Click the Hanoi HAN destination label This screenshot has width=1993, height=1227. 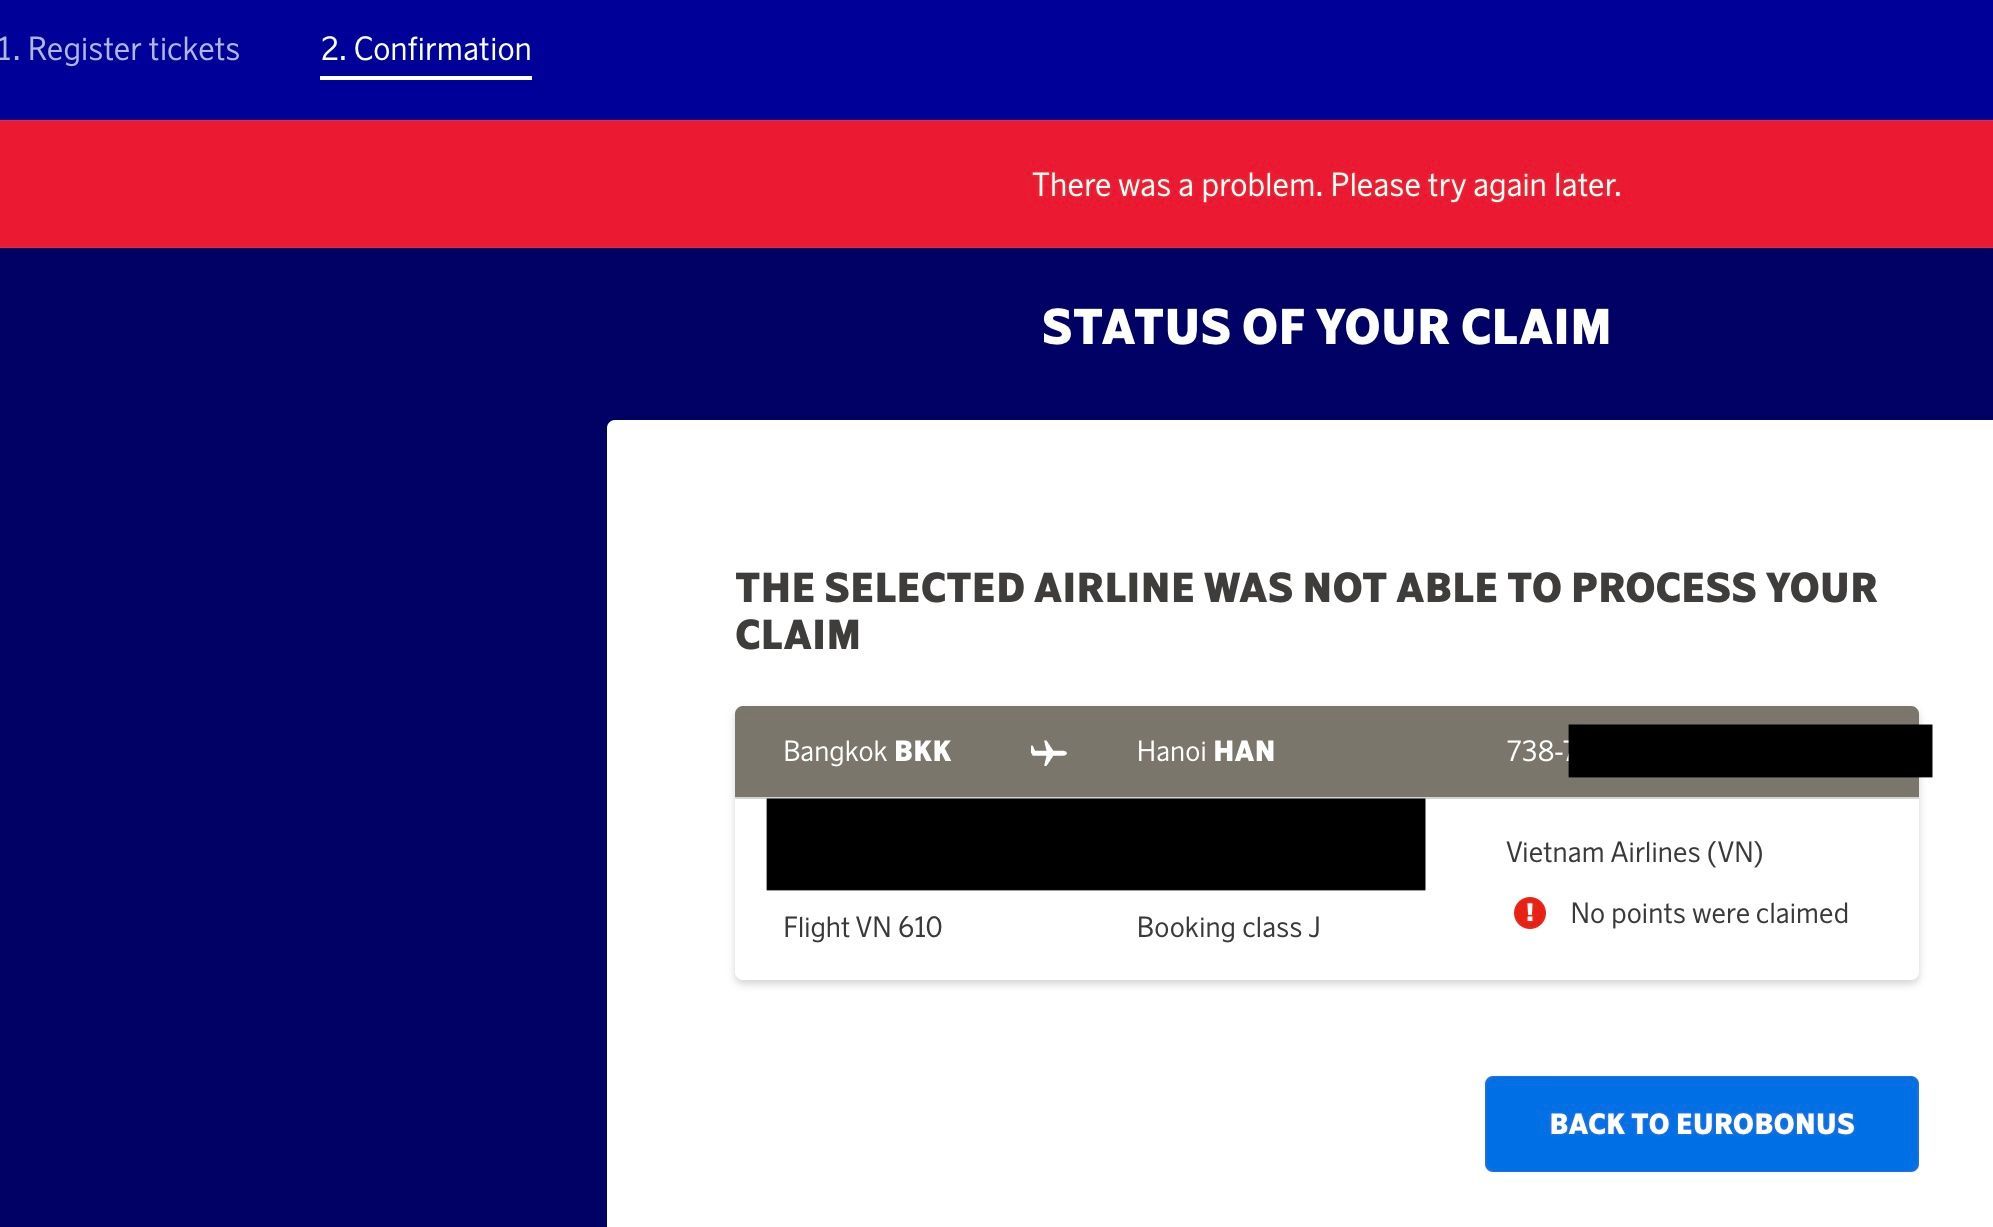click(x=1206, y=751)
